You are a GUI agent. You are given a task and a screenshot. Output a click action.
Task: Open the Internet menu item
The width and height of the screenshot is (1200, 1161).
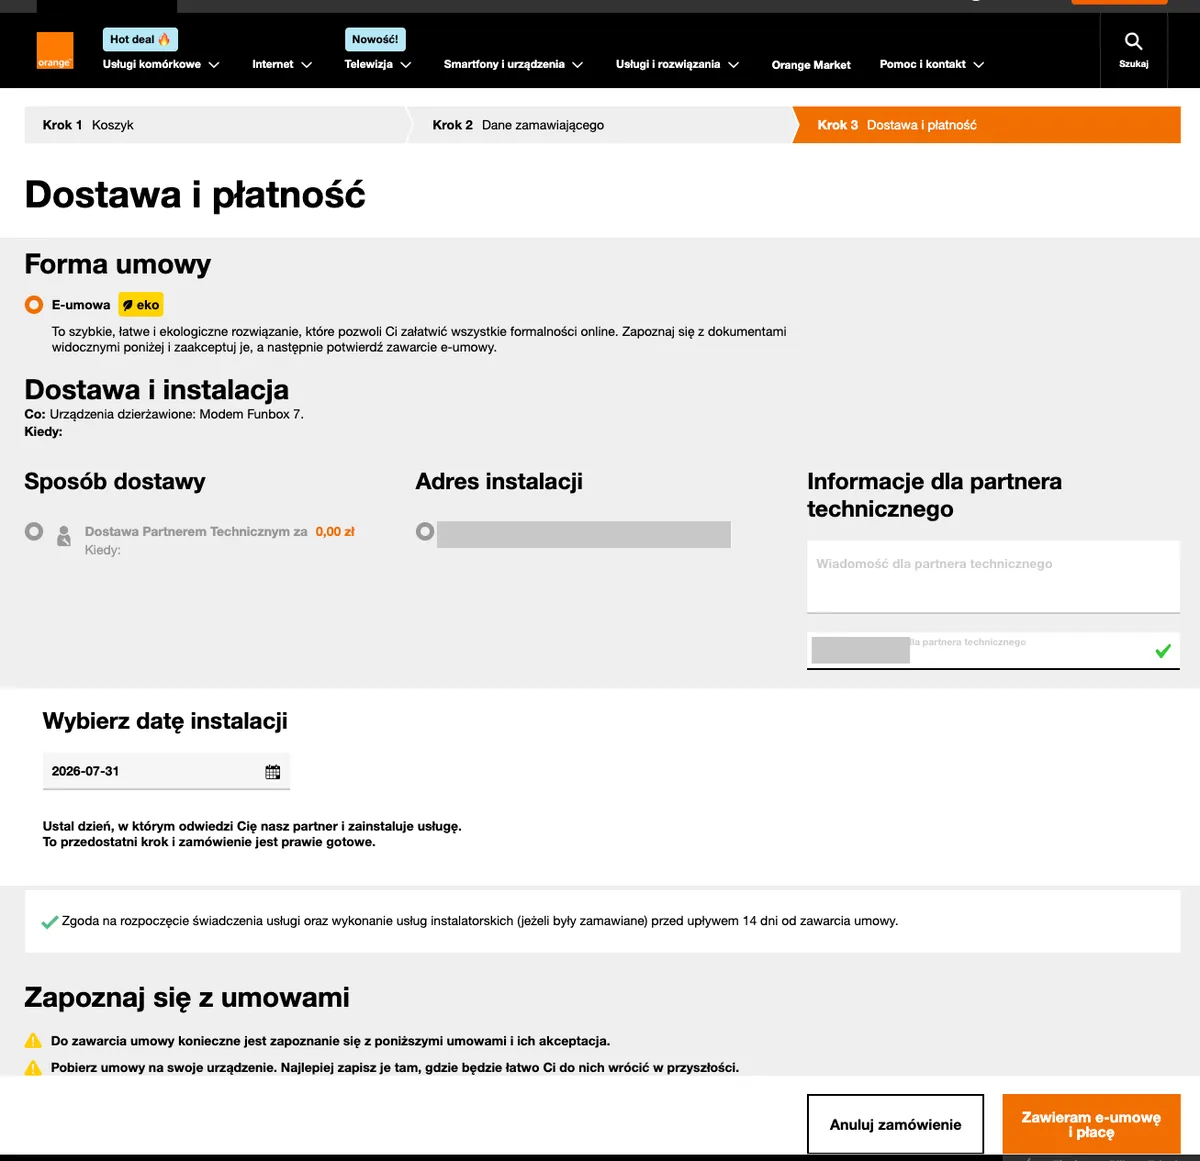pyautogui.click(x=273, y=64)
